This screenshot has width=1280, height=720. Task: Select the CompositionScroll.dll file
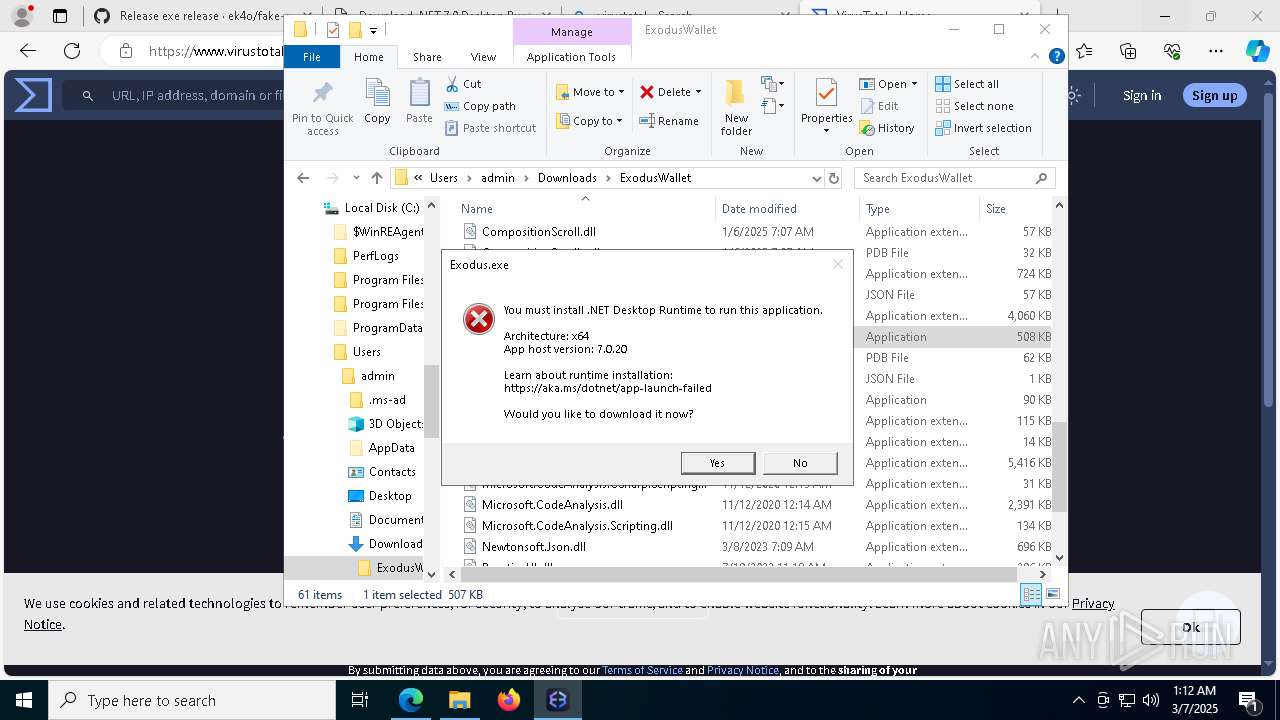point(539,232)
